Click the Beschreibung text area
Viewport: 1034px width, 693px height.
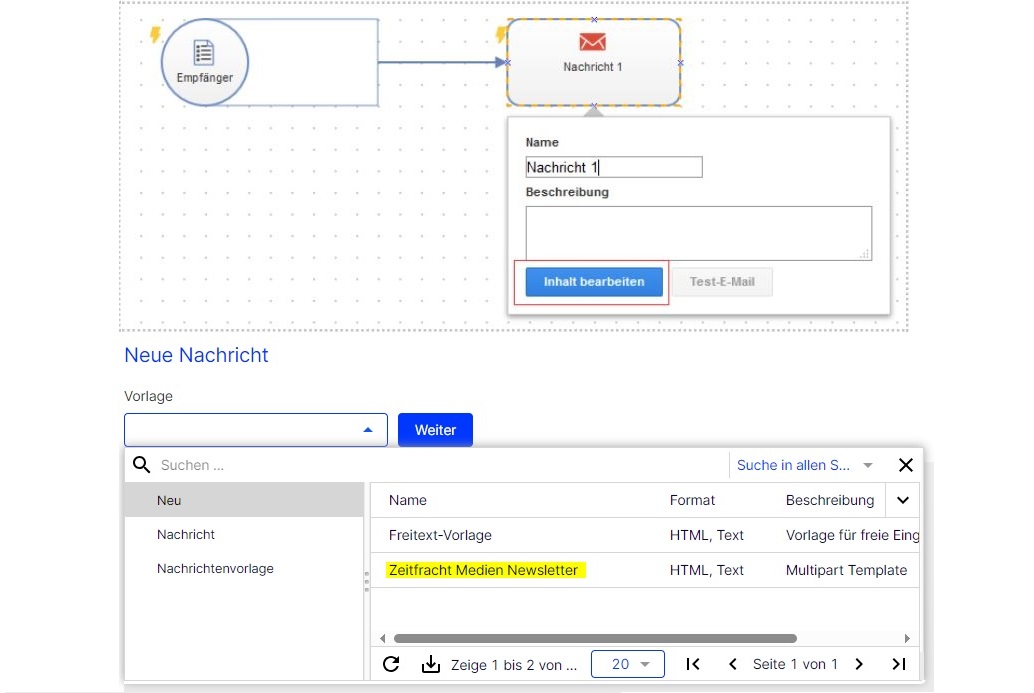(x=698, y=233)
